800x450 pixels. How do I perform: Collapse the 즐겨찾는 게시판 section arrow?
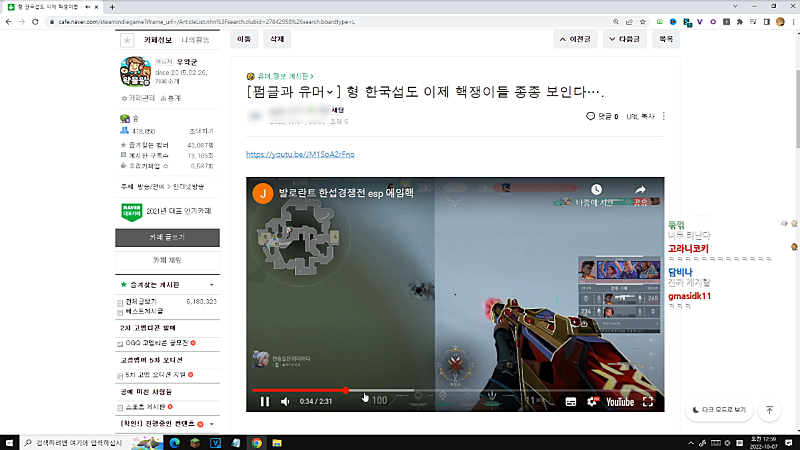click(x=212, y=285)
